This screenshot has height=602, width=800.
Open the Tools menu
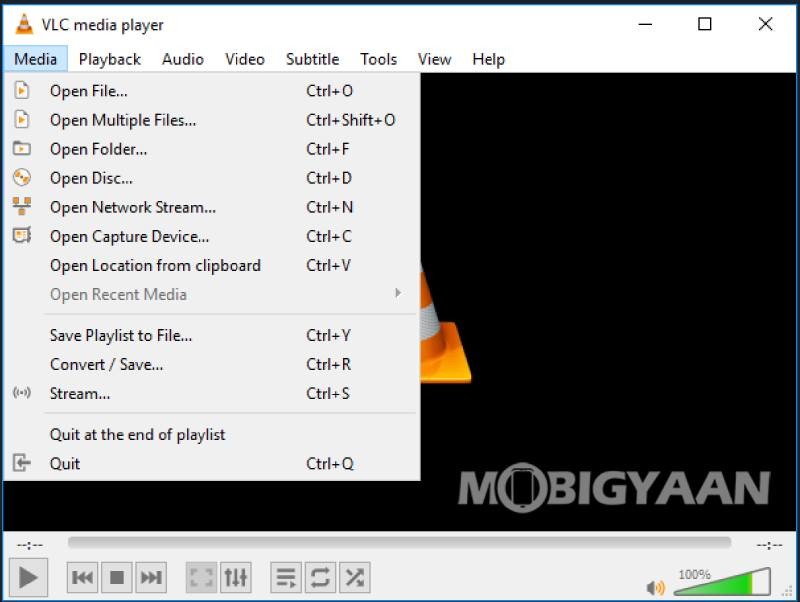click(x=379, y=59)
